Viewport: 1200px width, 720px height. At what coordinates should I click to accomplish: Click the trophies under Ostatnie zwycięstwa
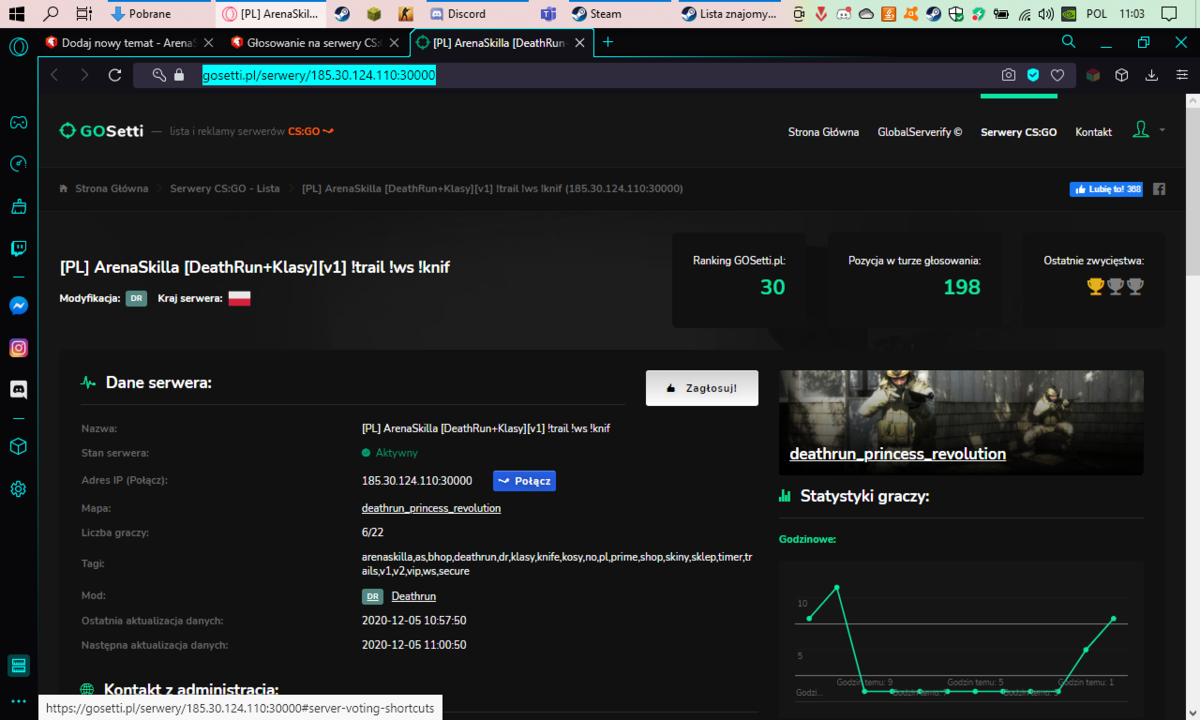pyautogui.click(x=1116, y=286)
